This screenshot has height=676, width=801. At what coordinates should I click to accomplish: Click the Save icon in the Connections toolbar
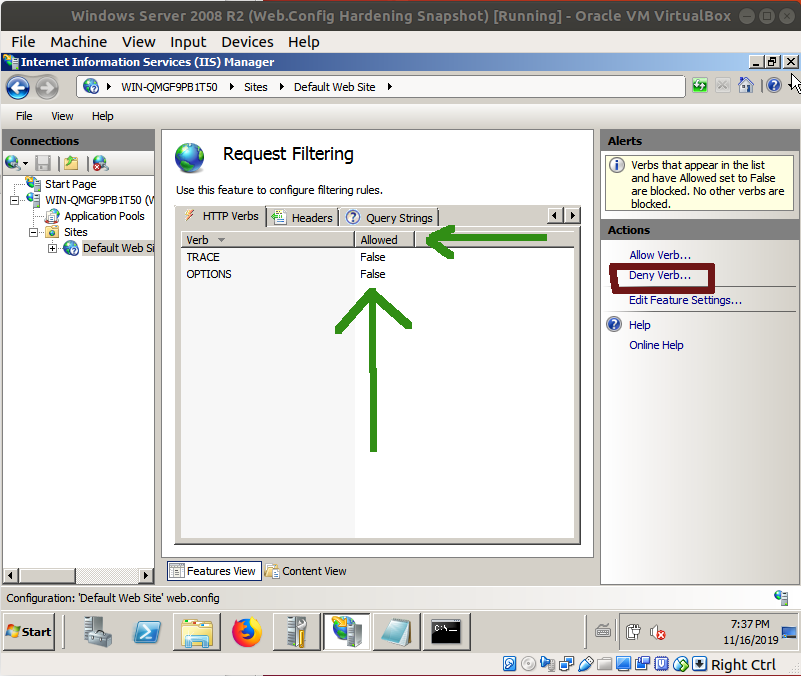[43, 164]
